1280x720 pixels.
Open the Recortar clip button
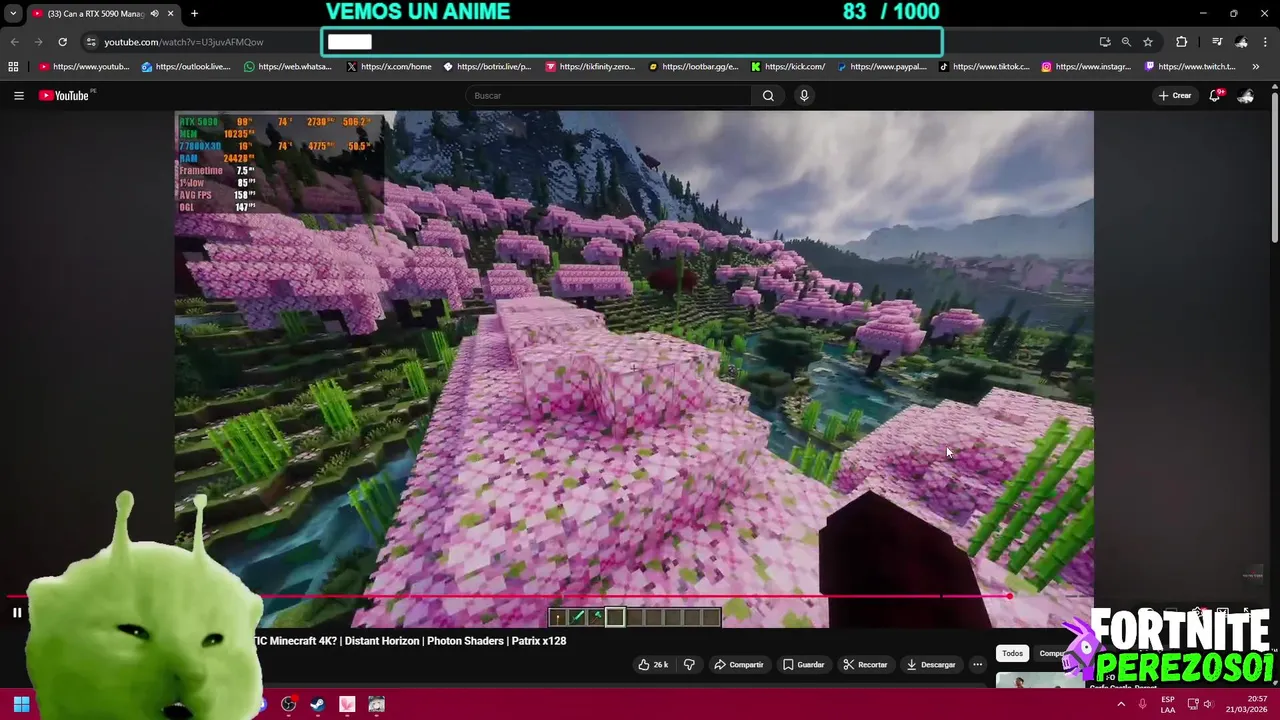(865, 664)
